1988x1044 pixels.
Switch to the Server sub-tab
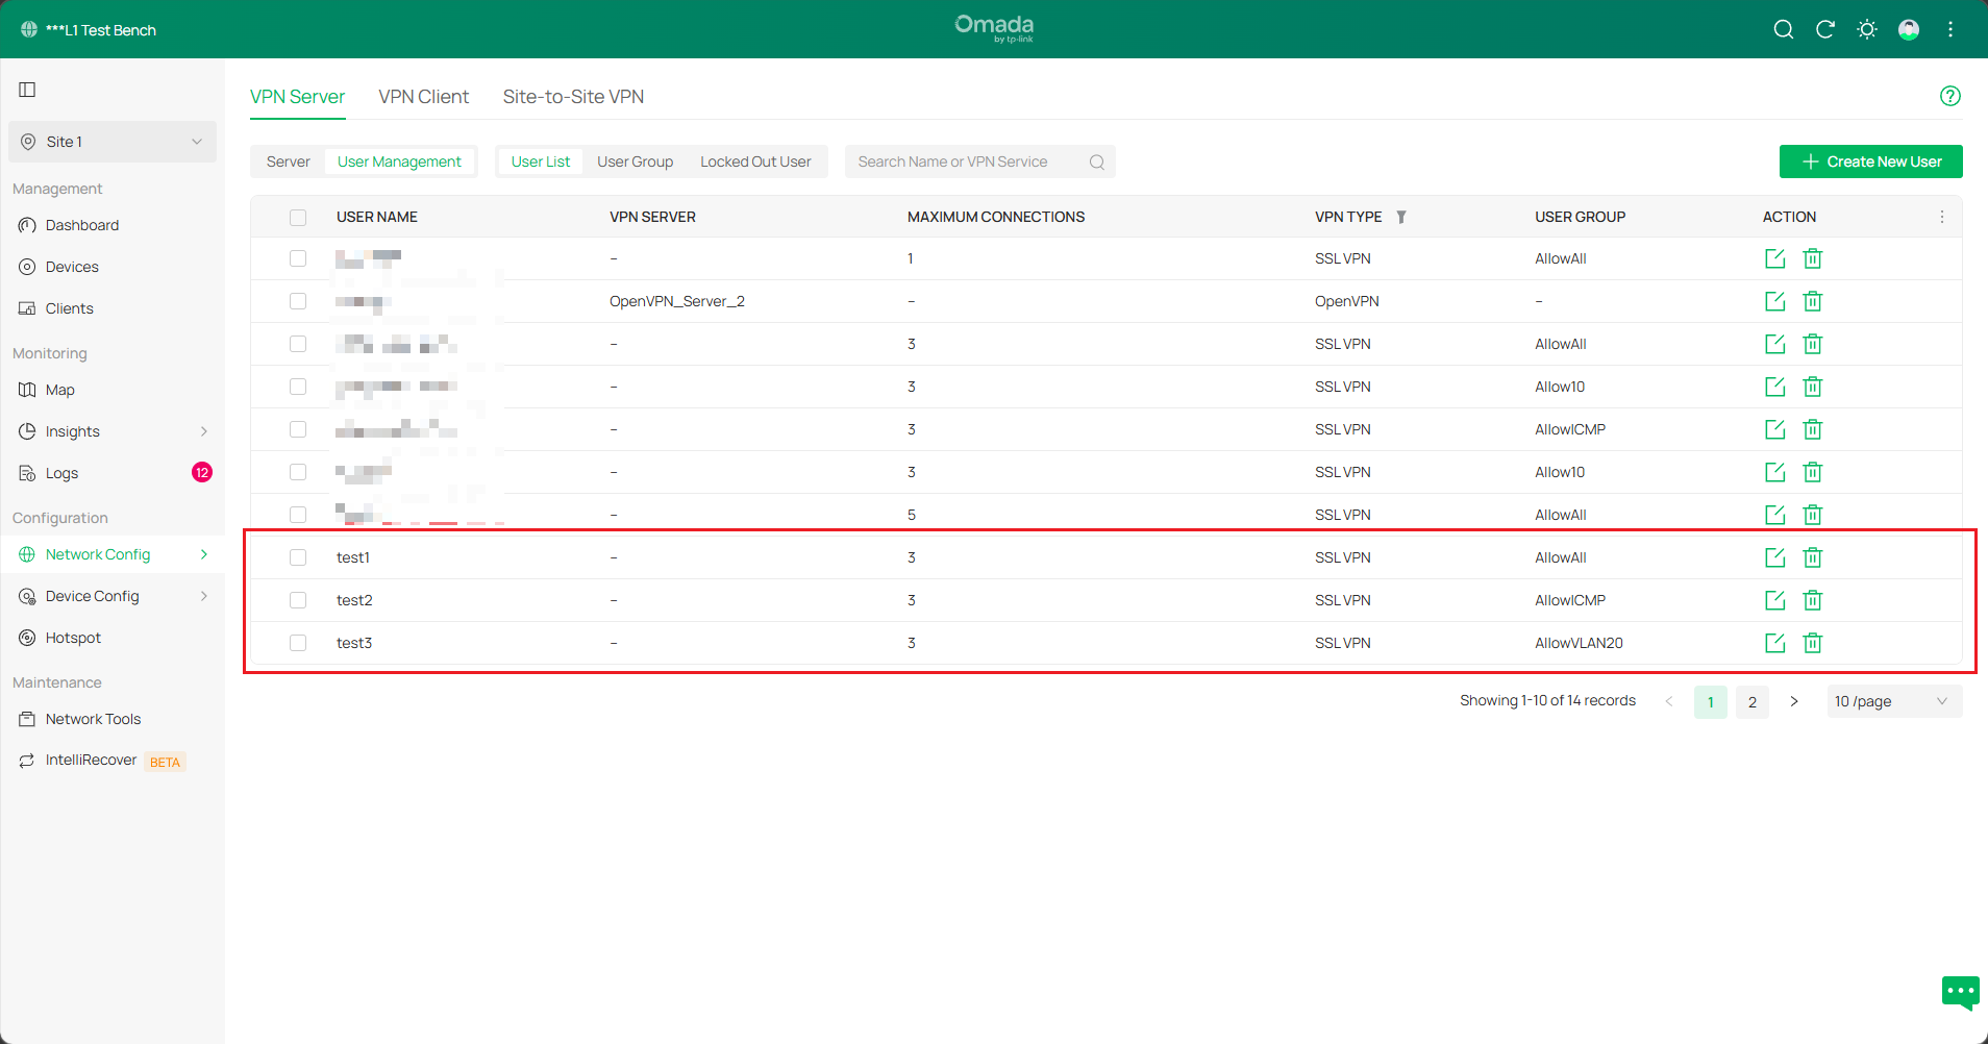coord(288,162)
